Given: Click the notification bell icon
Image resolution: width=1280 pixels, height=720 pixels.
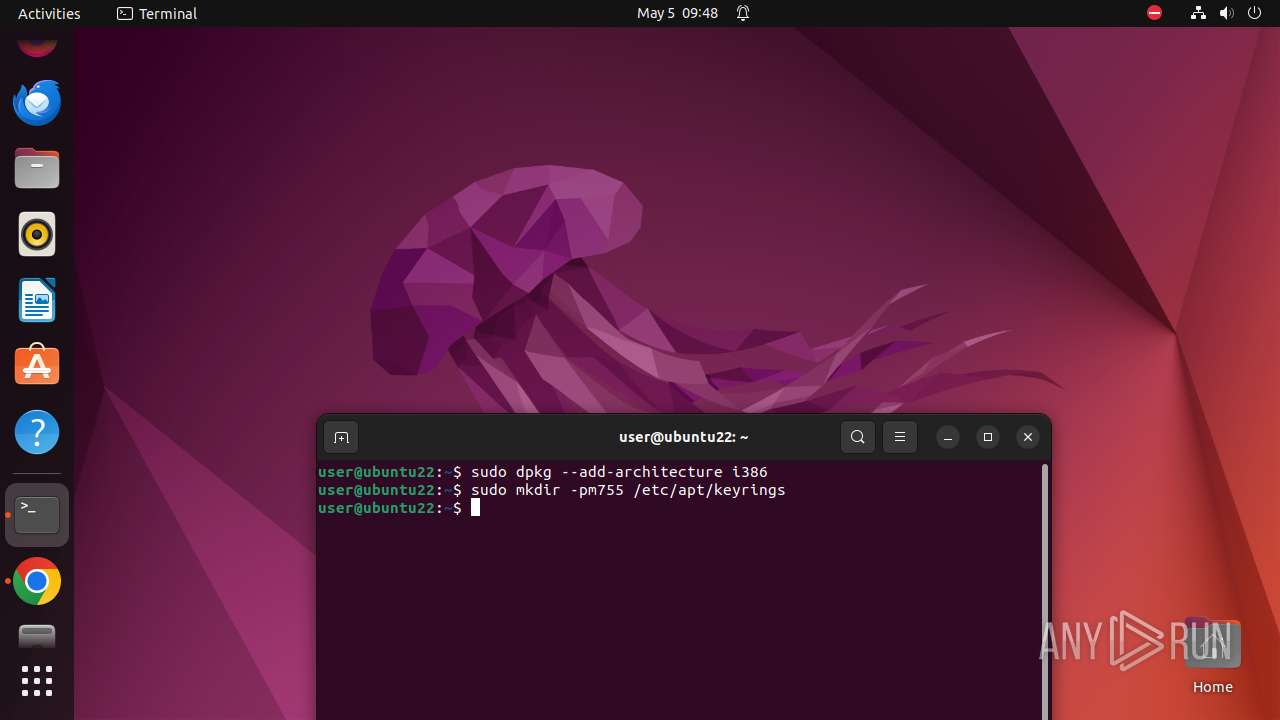Looking at the screenshot, I should pos(743,13).
